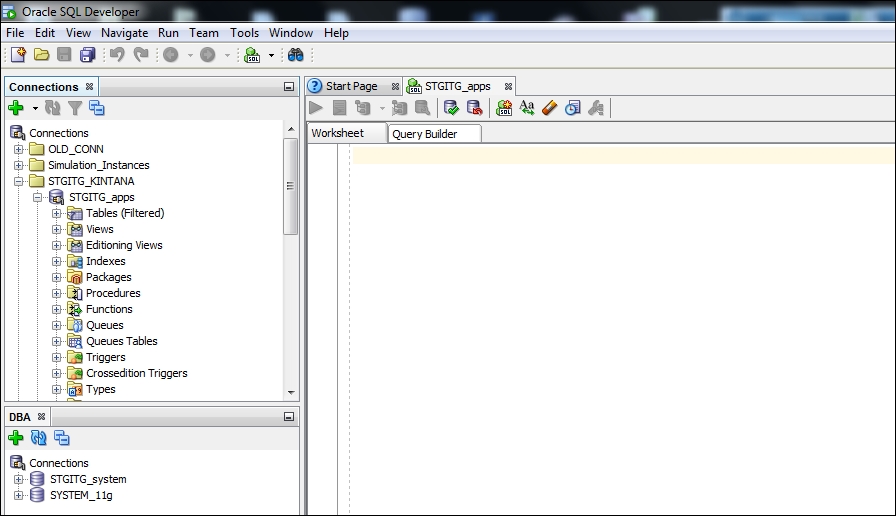Refresh DBA connections icon
Viewport: 896px width, 516px height.
coord(39,438)
